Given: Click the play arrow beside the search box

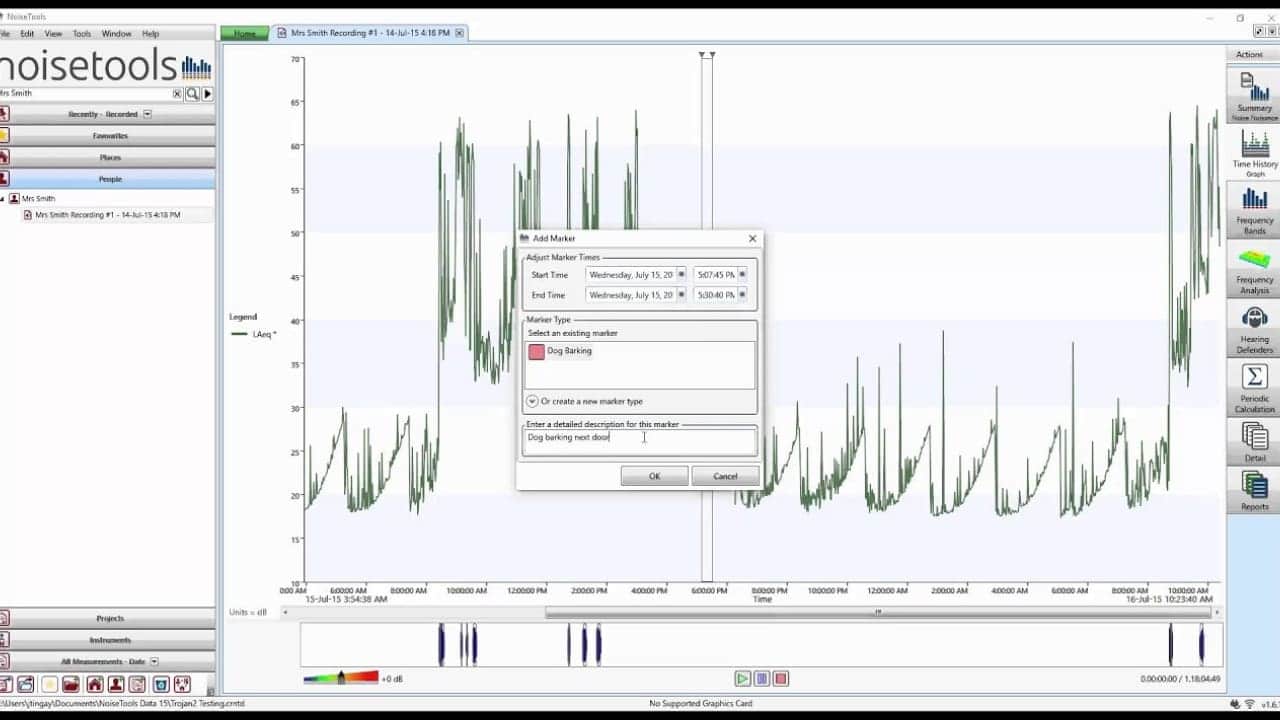Looking at the screenshot, I should click(207, 94).
